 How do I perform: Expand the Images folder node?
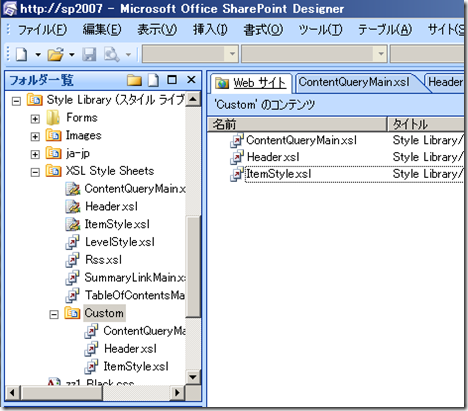point(35,136)
